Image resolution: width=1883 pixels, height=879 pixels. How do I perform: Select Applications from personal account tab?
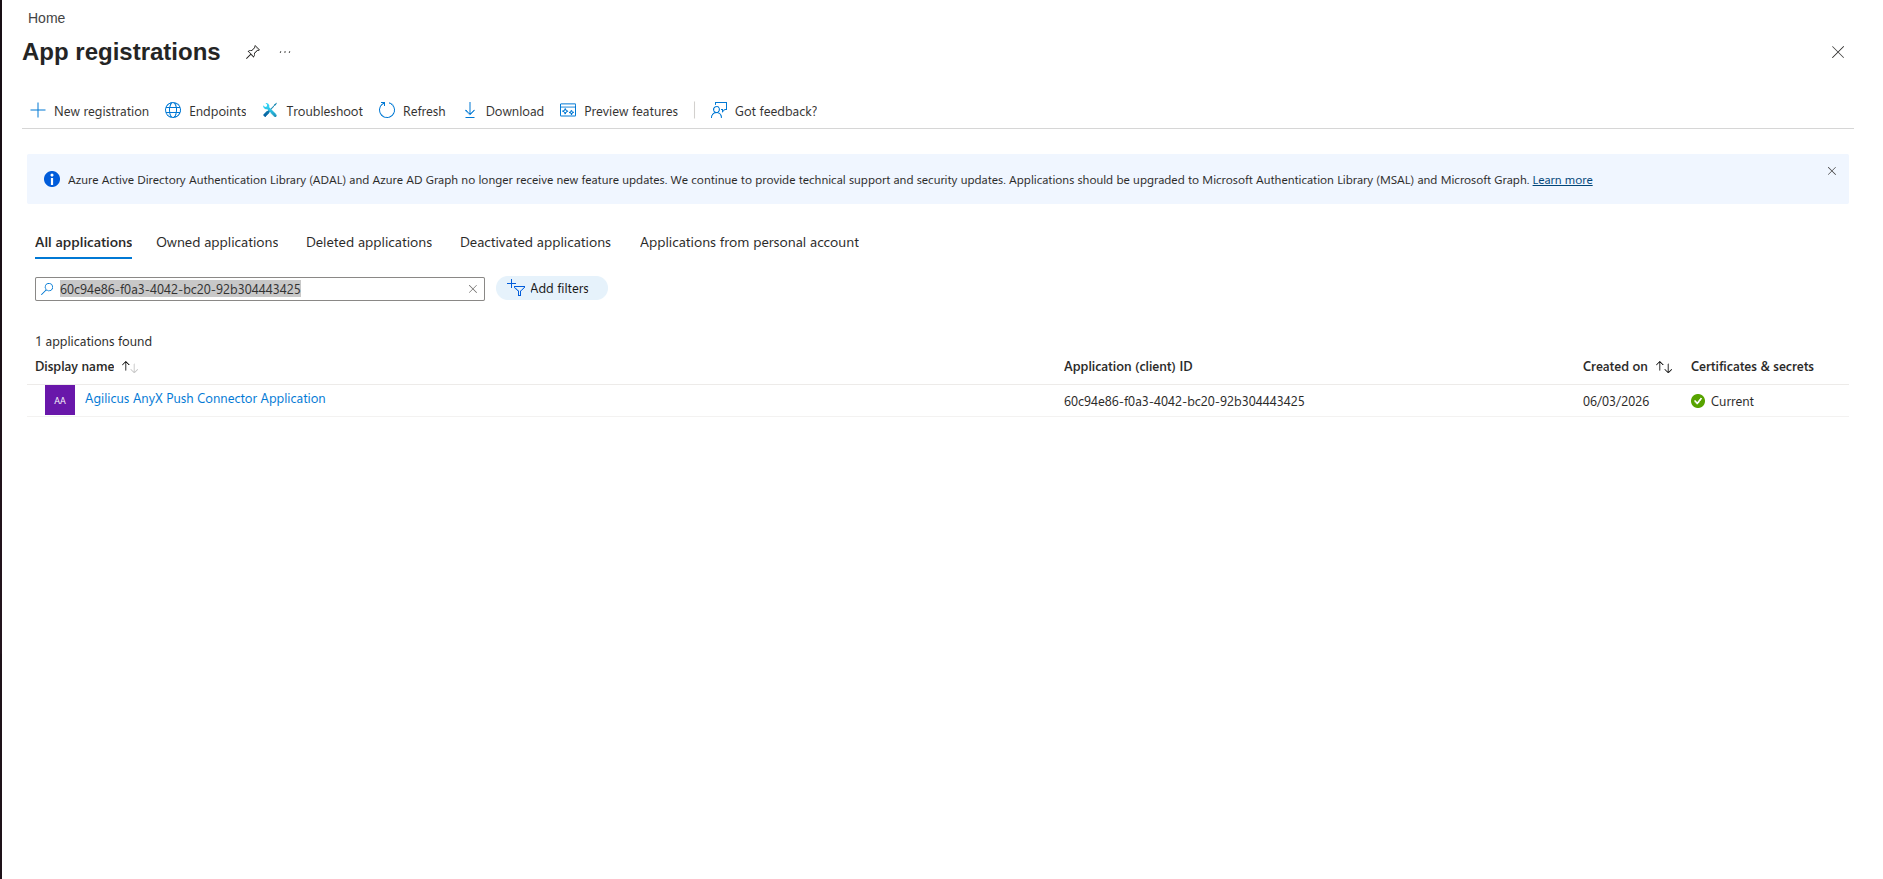[x=749, y=242]
